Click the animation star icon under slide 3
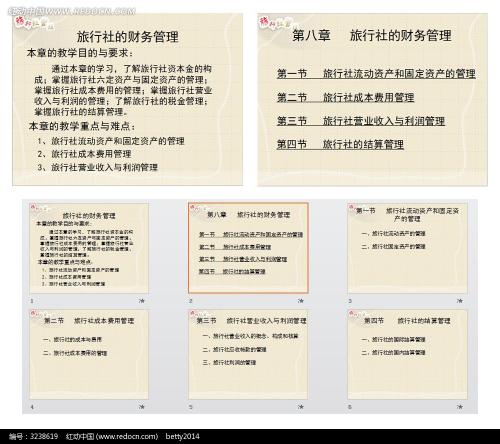The height and width of the screenshot is (444, 500). point(460,301)
